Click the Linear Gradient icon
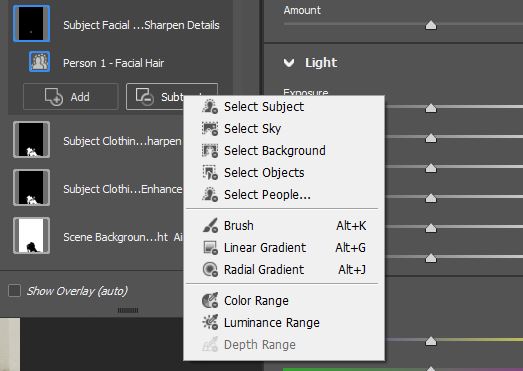The width and height of the screenshot is (523, 371). 210,248
